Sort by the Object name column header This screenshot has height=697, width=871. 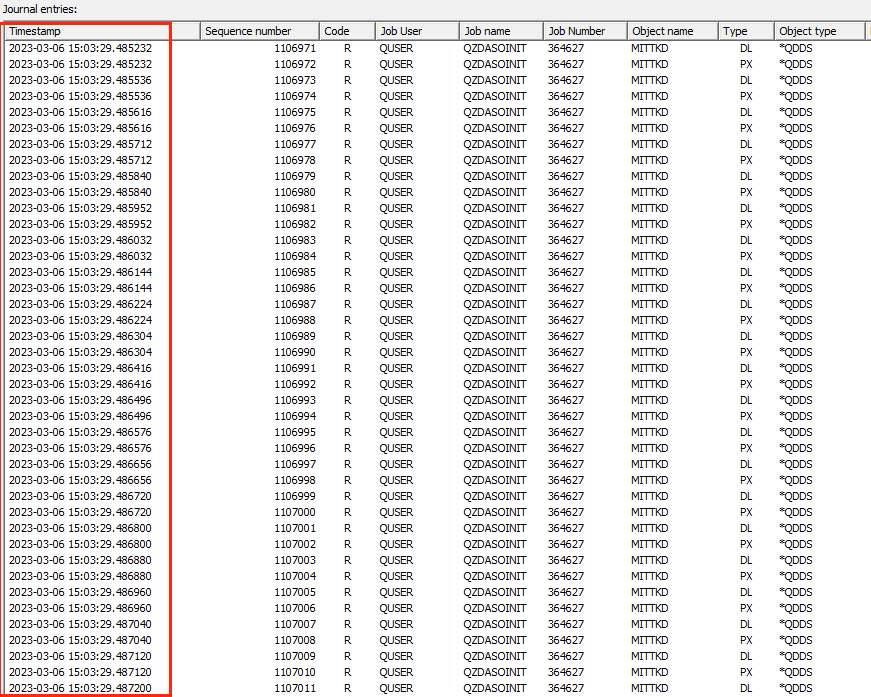click(x=672, y=31)
